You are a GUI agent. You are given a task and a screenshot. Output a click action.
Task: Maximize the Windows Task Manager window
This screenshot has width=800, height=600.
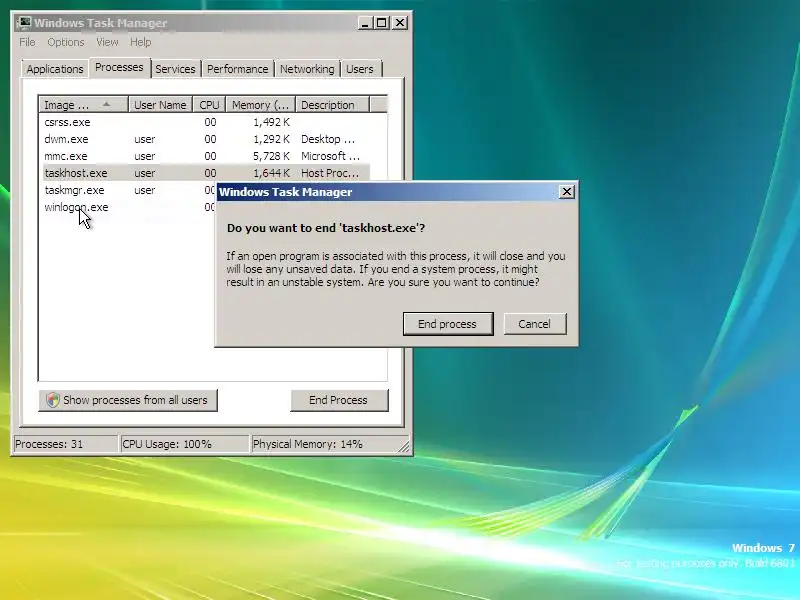pyautogui.click(x=382, y=23)
